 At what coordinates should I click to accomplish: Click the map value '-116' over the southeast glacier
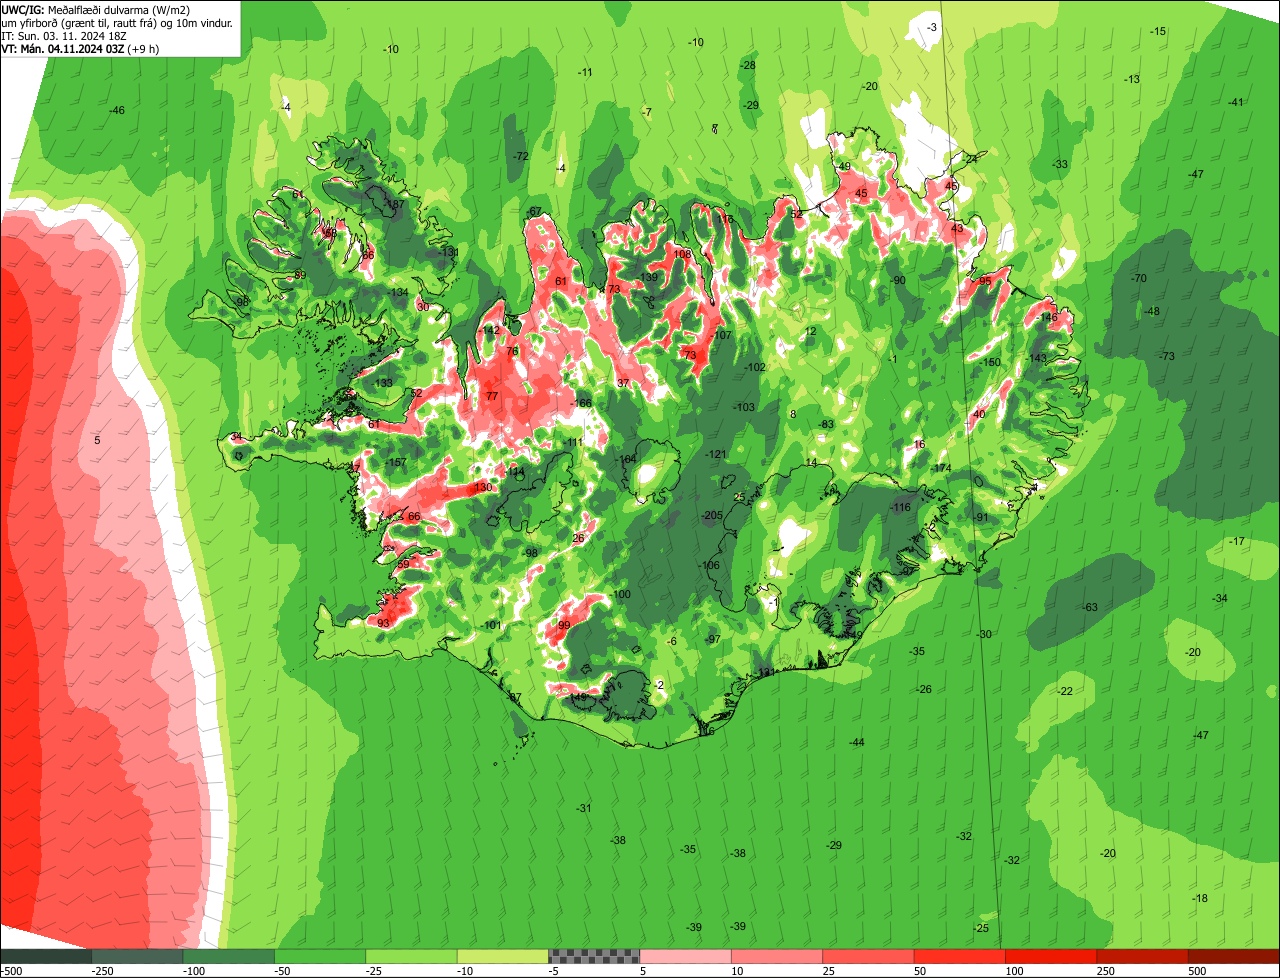pos(900,508)
